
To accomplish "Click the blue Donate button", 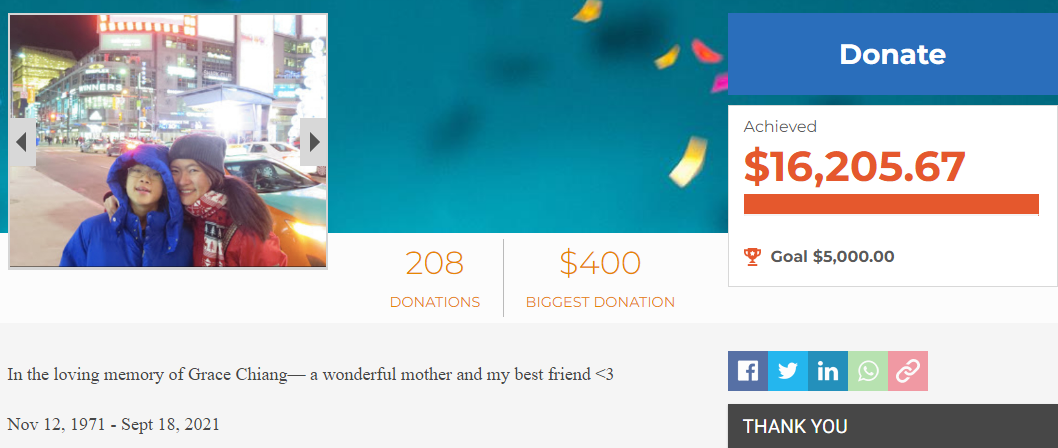I will [892, 54].
